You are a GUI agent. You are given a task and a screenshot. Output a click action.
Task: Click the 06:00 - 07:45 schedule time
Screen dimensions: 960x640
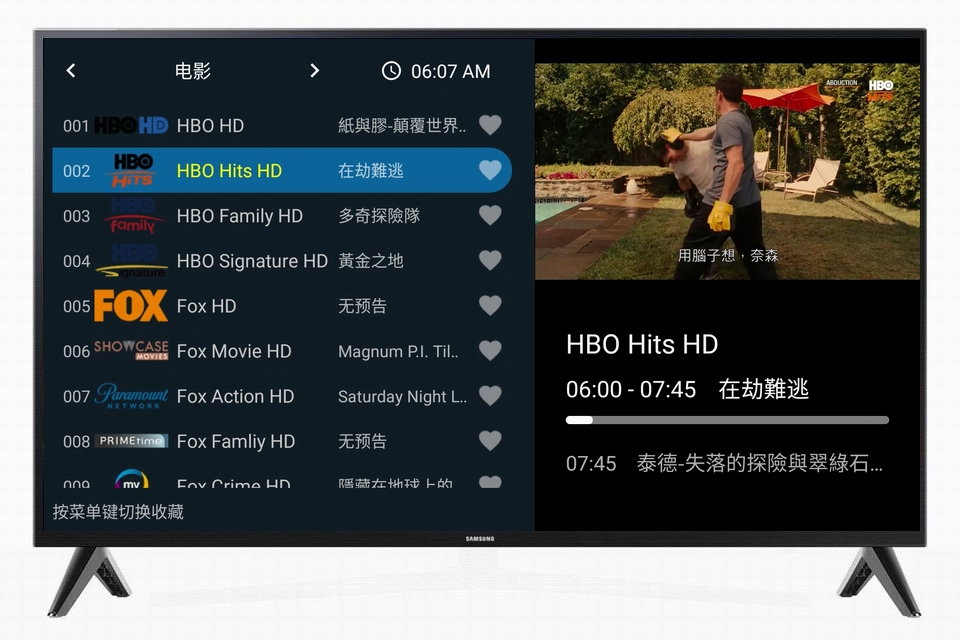(x=631, y=390)
